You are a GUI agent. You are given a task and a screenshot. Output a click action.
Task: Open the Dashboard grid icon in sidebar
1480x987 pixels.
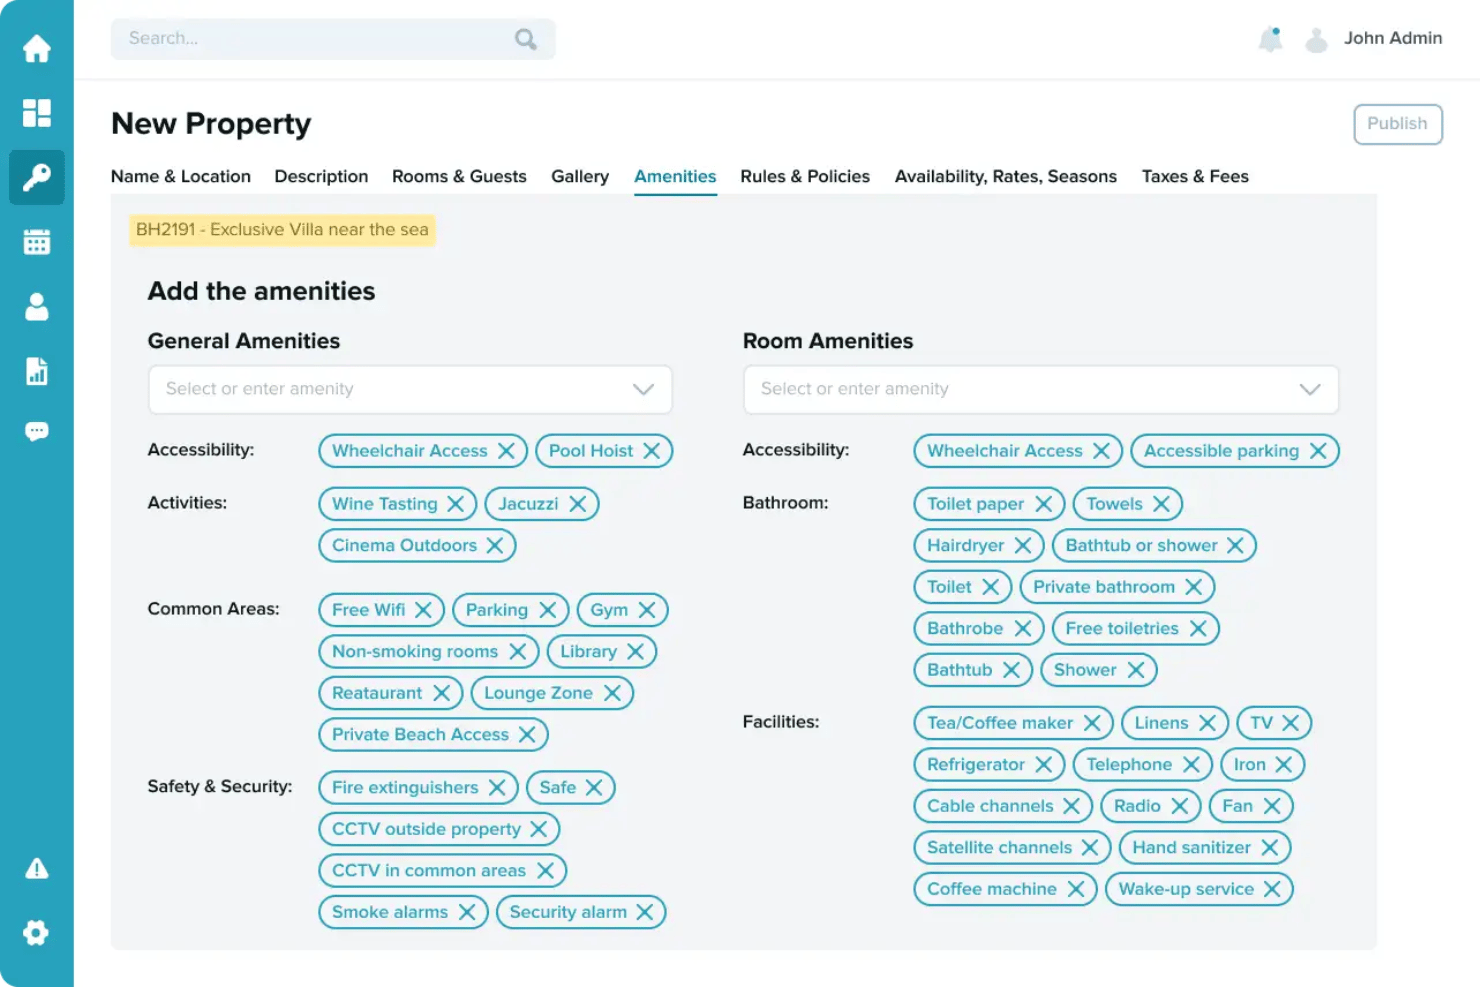(37, 113)
